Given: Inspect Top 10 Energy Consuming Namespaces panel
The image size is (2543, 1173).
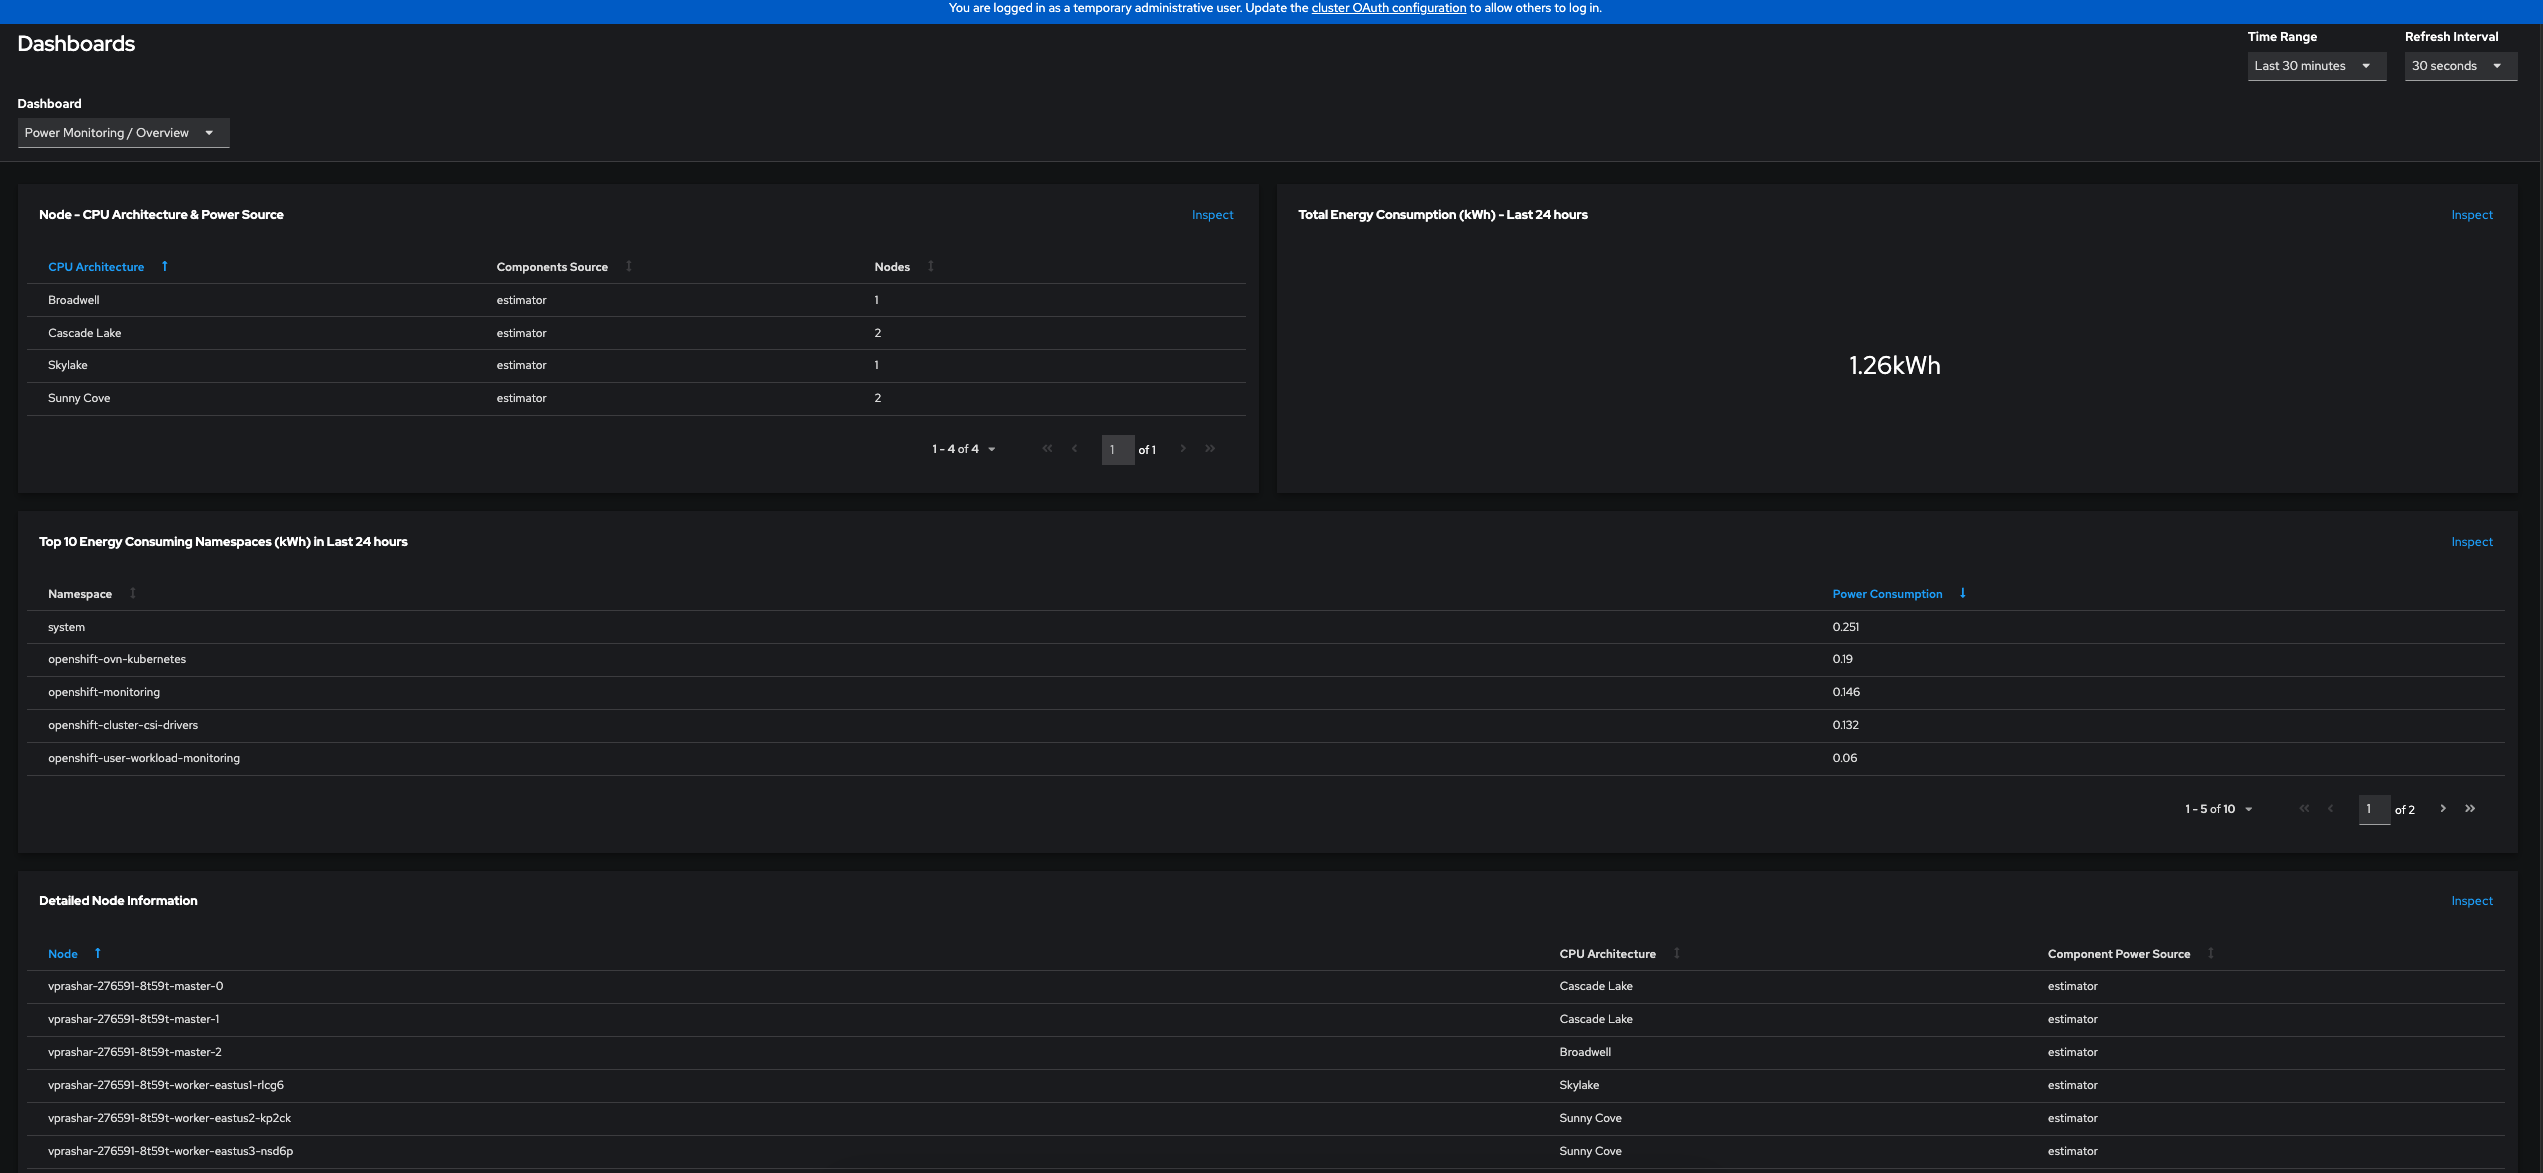Looking at the screenshot, I should pos(2471,542).
